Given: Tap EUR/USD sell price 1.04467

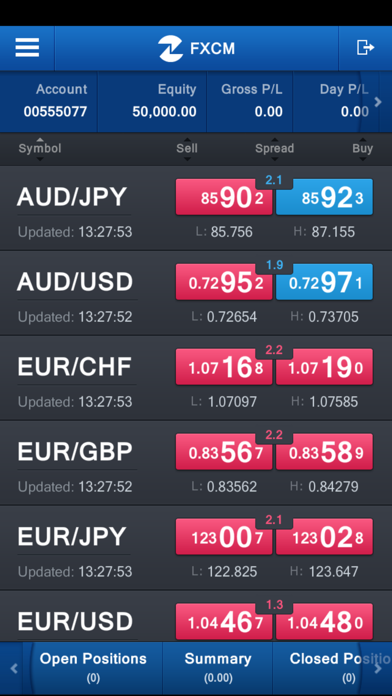Looking at the screenshot, I should (x=224, y=621).
